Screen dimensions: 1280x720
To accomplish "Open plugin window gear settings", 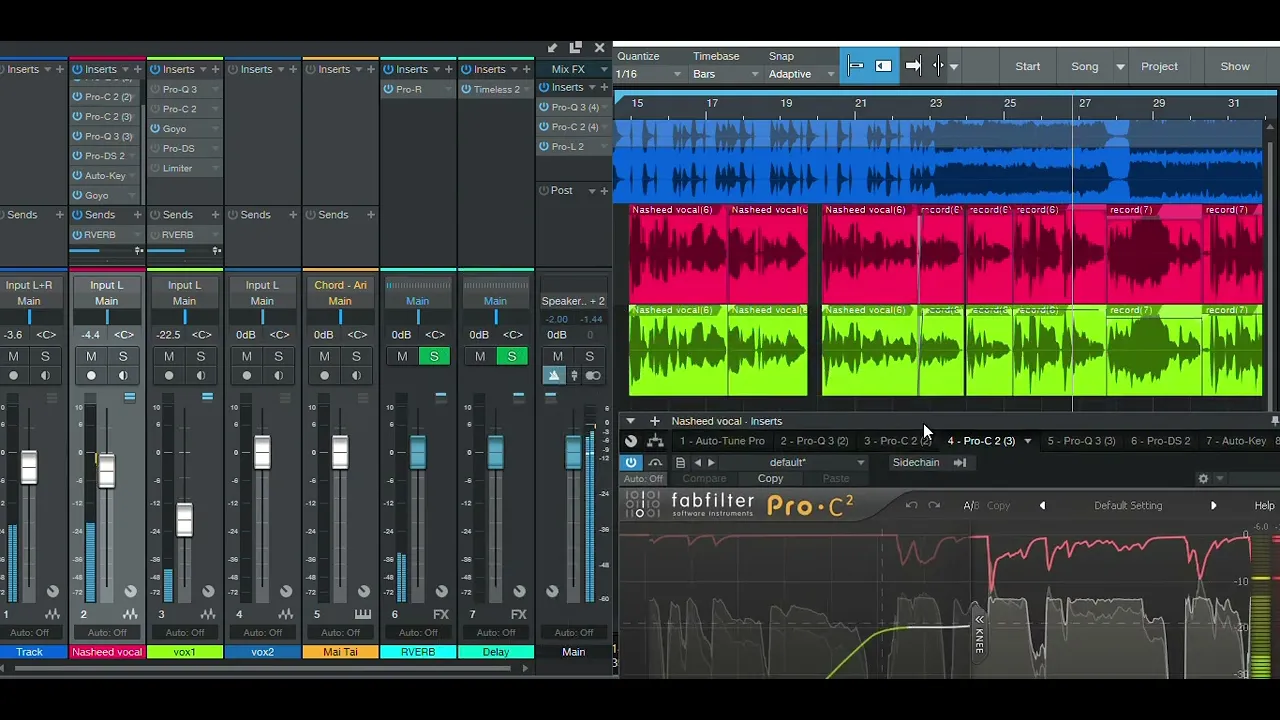I will click(x=1203, y=479).
